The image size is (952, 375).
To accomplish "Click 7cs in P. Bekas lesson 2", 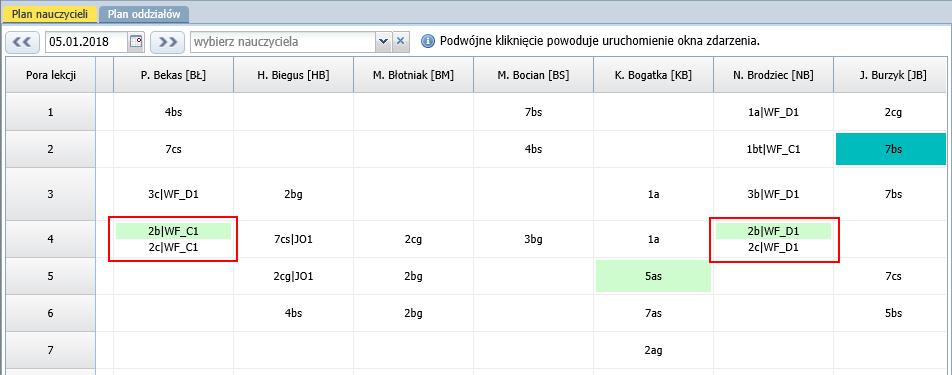I will pyautogui.click(x=173, y=149).
